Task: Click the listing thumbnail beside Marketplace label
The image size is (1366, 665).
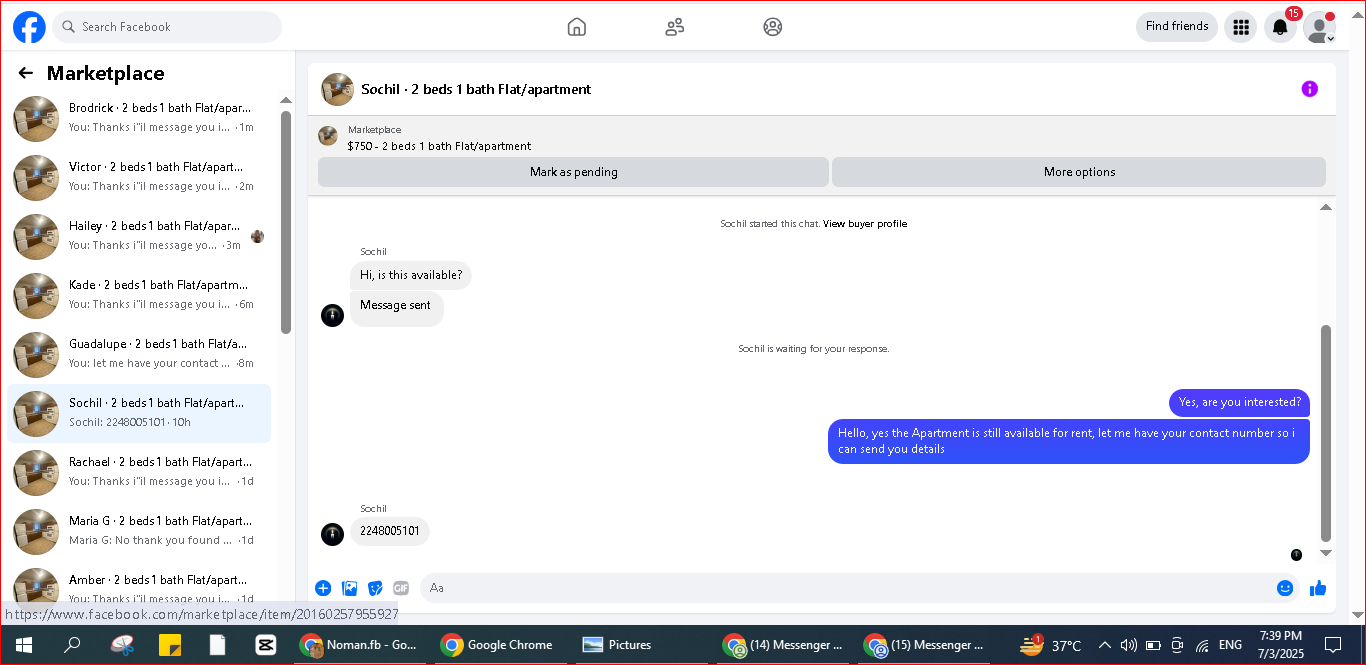Action: click(x=328, y=136)
